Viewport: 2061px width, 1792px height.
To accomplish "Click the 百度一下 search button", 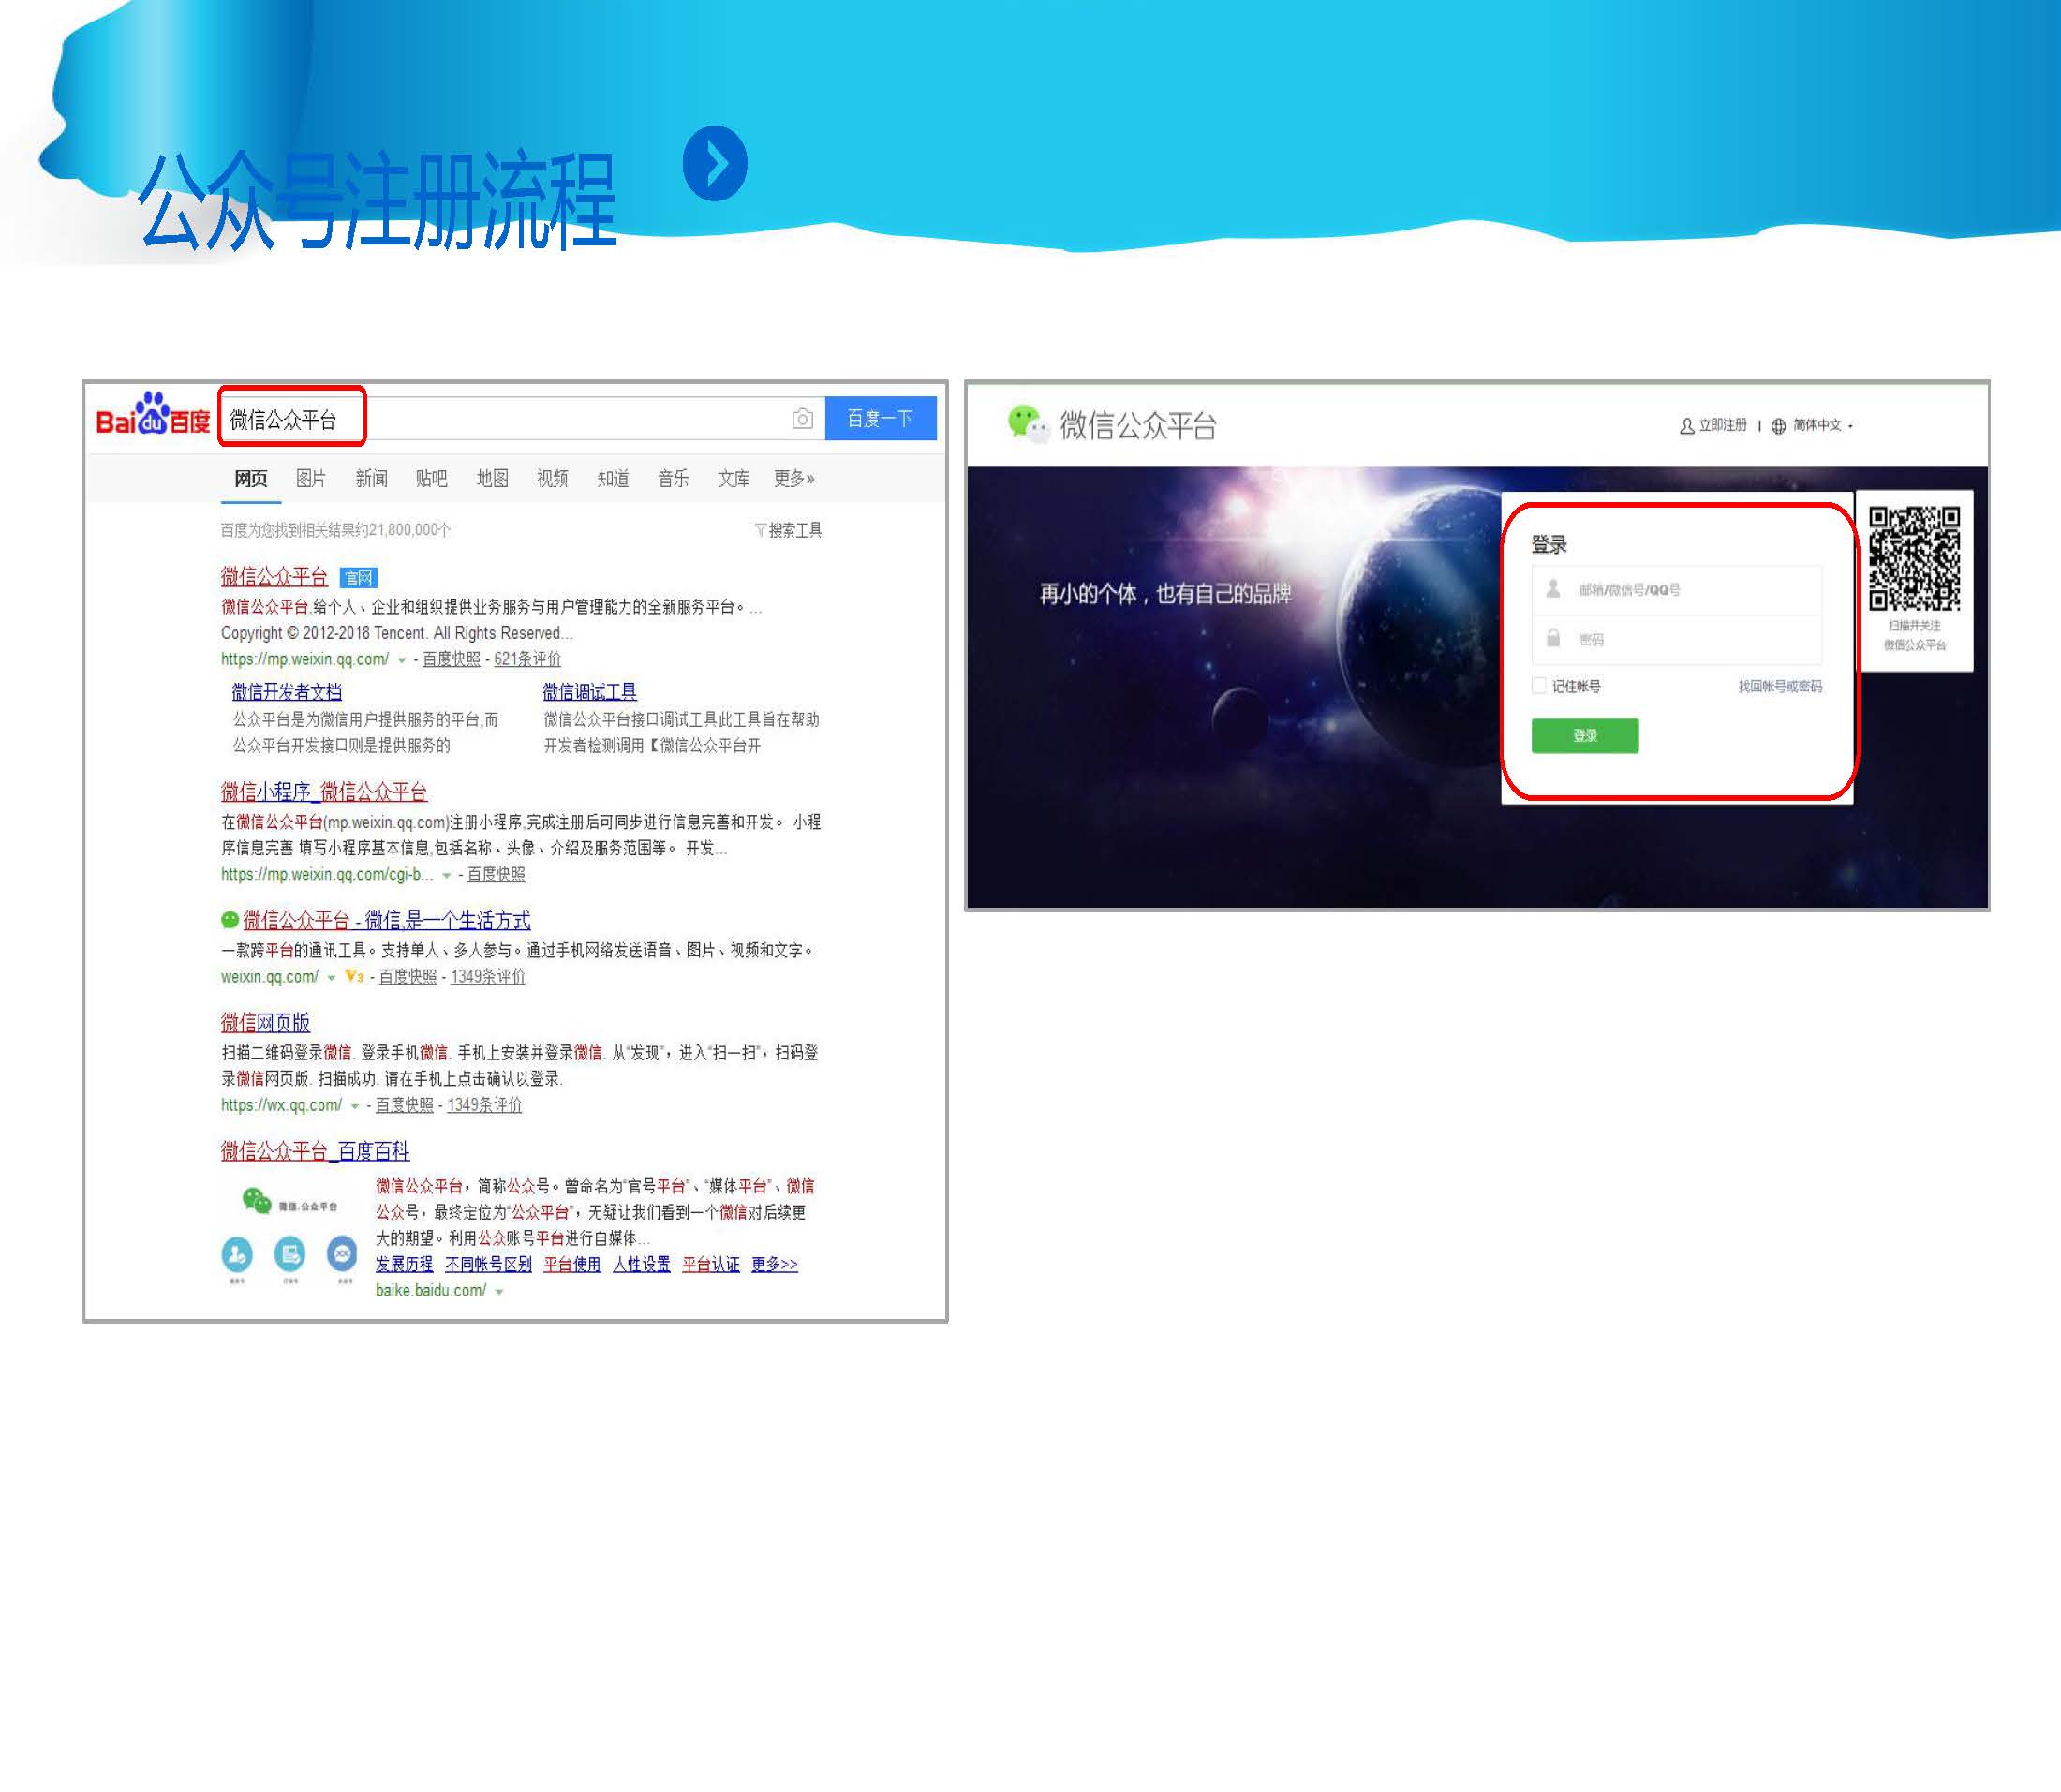I will coord(880,418).
